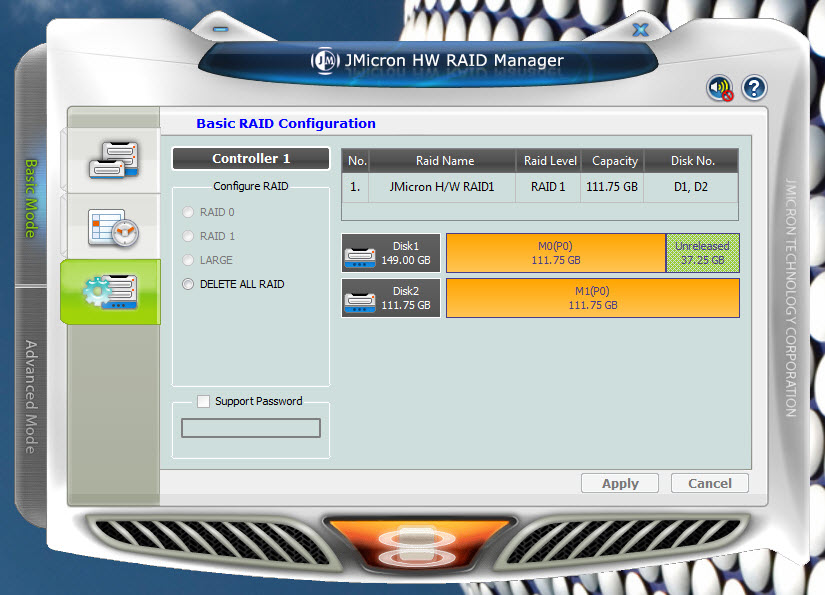Enable the Support Password checkbox
The height and width of the screenshot is (595, 825).
point(203,401)
